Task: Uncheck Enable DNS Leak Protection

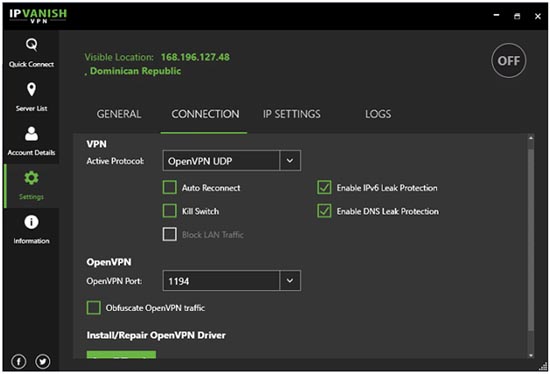Action: coord(324,211)
